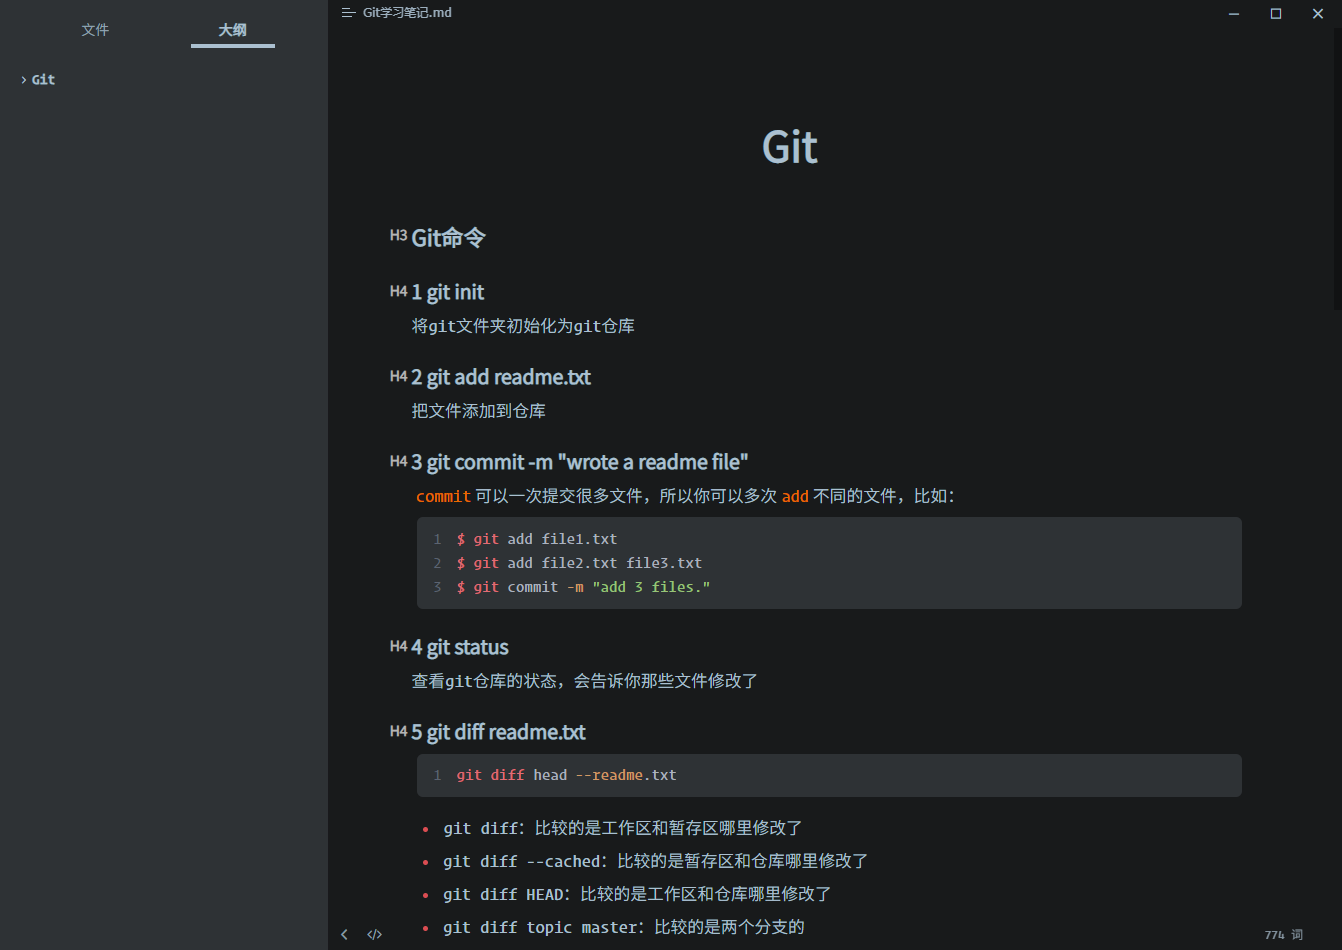This screenshot has height=950, width=1342.
Task: Click the heading 2 git add readme.txt
Action: 501,377
